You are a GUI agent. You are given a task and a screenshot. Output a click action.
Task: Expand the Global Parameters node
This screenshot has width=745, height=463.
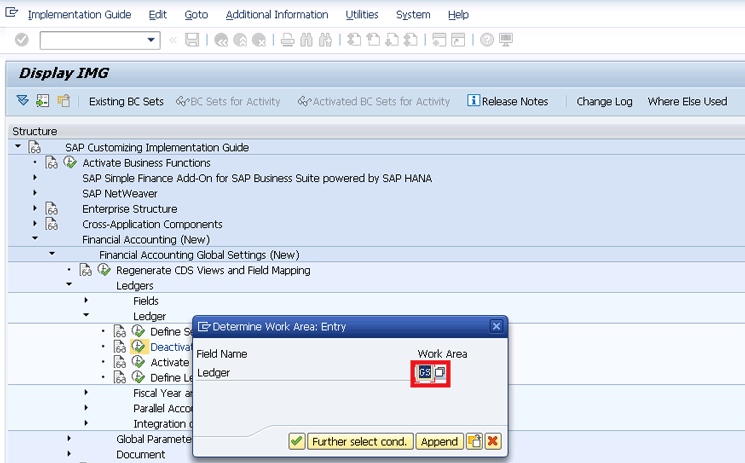coord(69,438)
